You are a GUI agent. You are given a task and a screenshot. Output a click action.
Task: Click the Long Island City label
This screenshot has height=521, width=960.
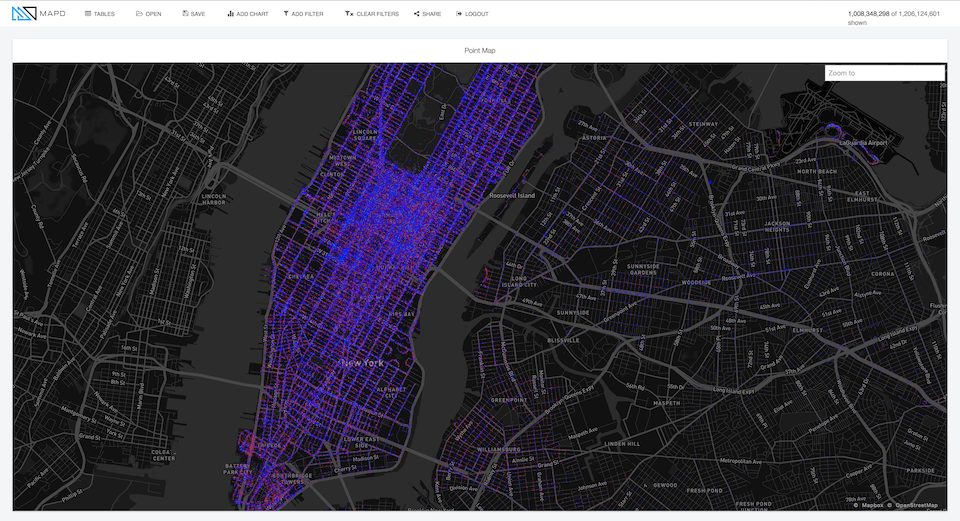(x=519, y=282)
